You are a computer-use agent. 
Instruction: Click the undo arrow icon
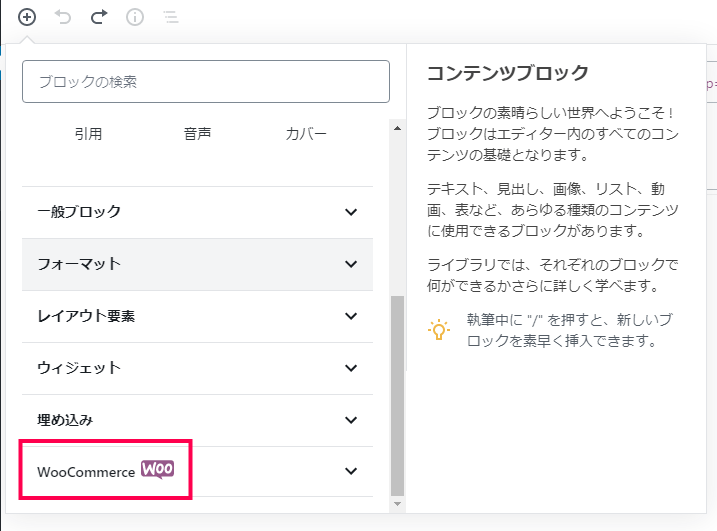(63, 17)
